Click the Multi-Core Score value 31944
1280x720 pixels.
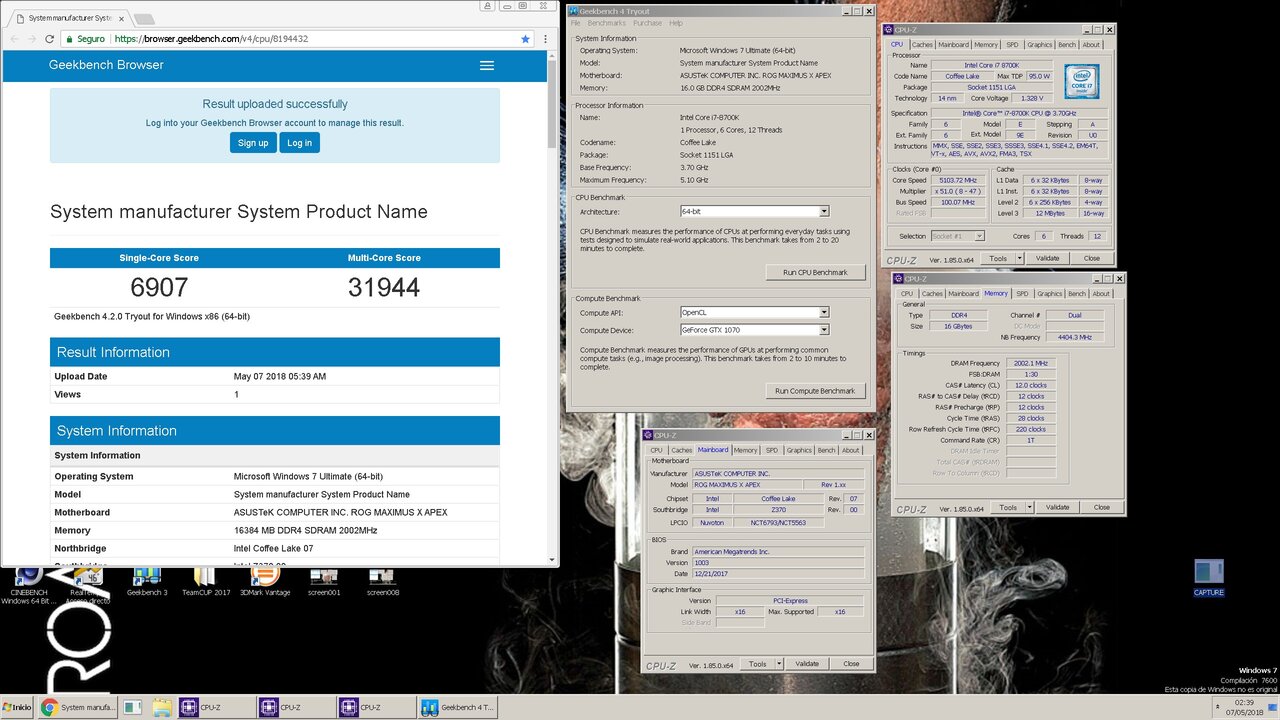click(x=384, y=288)
